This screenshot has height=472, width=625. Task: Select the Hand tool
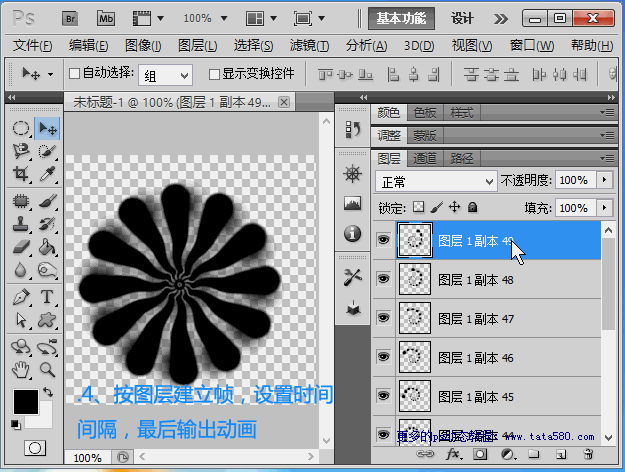click(x=21, y=370)
